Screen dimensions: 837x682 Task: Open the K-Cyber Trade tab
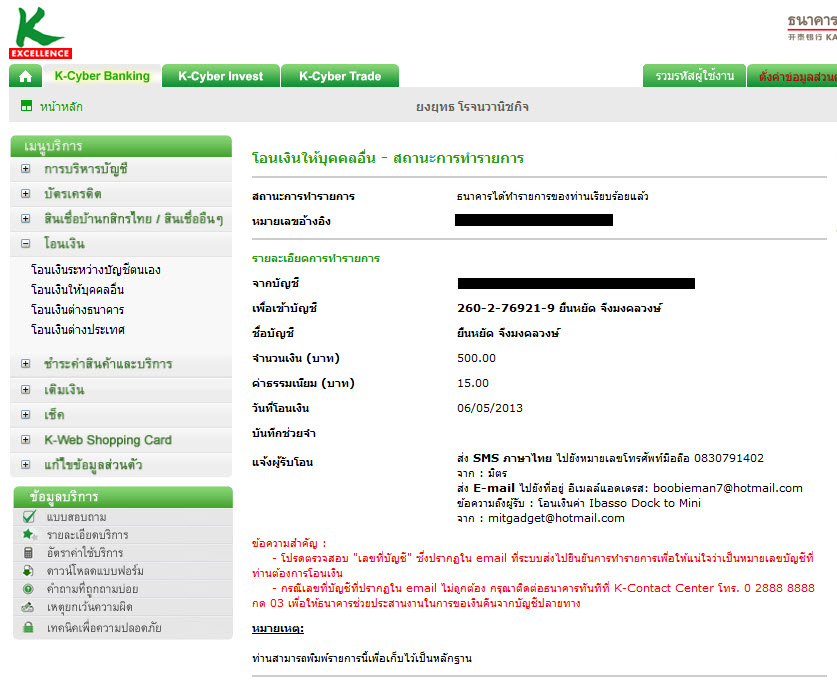335,76
